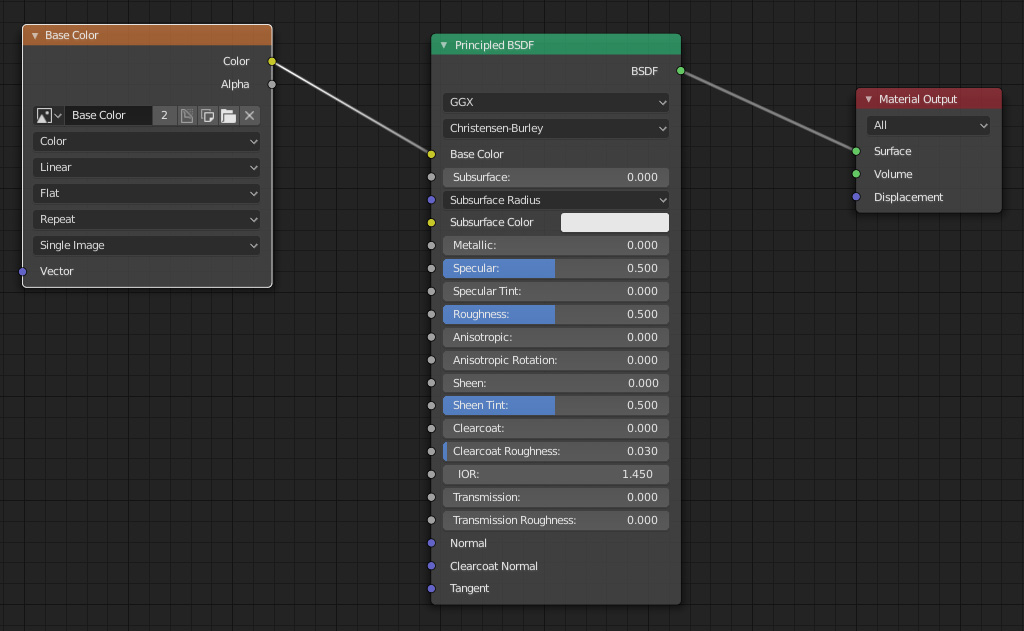Collapse the Material Output node
The height and width of the screenshot is (631, 1024).
(x=869, y=99)
